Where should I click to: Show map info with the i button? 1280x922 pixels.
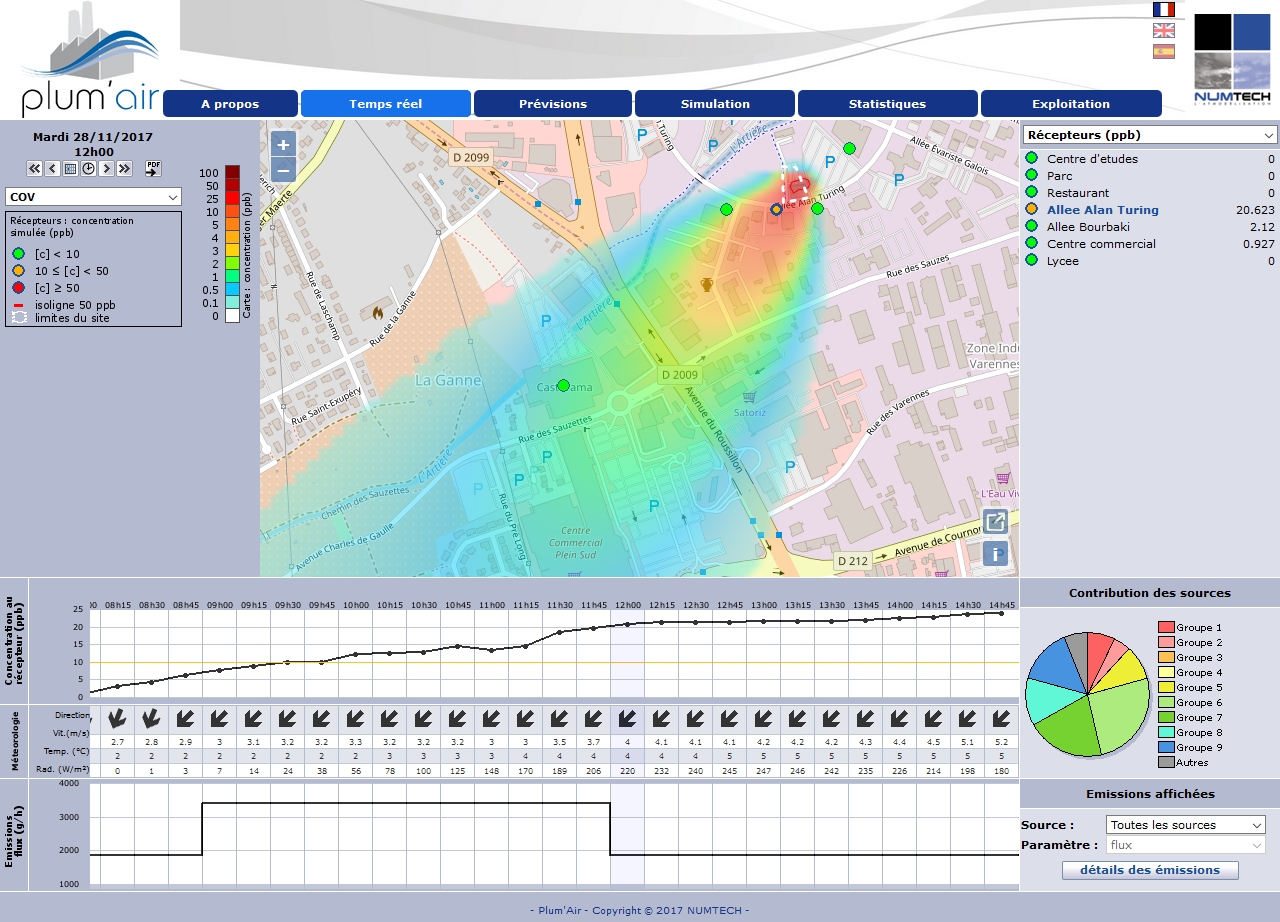point(995,554)
